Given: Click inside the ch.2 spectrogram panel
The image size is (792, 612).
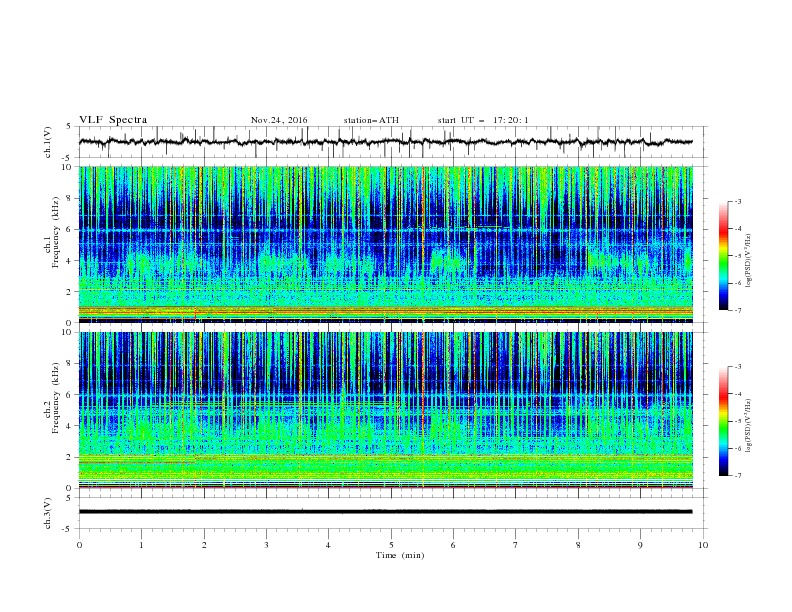Looking at the screenshot, I should [386, 410].
